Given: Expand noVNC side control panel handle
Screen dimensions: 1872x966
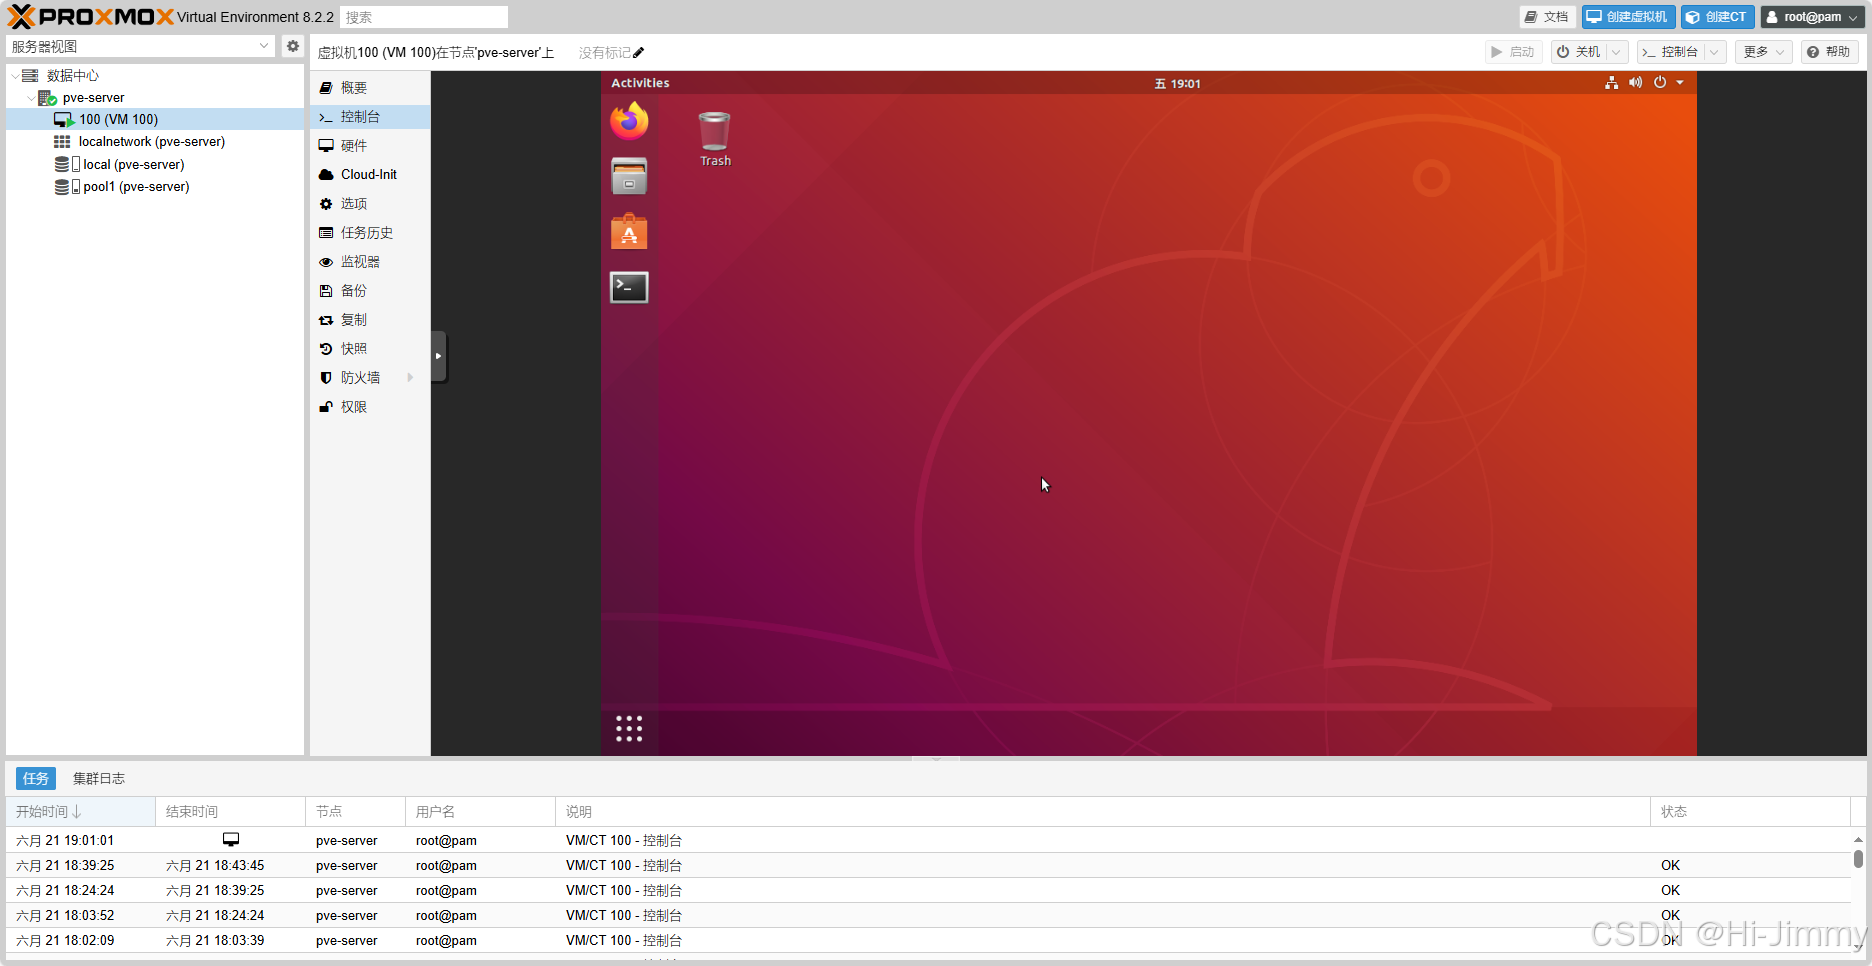Looking at the screenshot, I should click(x=438, y=356).
